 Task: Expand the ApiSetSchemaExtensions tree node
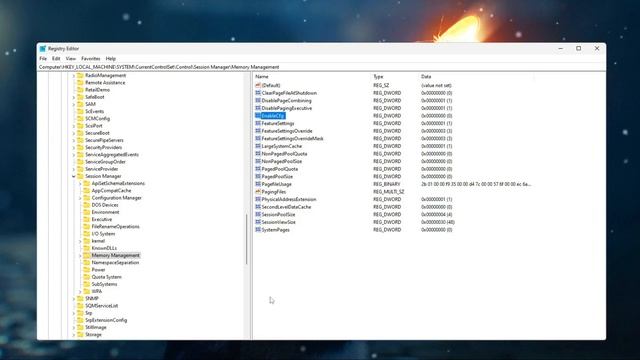pyautogui.click(x=80, y=184)
